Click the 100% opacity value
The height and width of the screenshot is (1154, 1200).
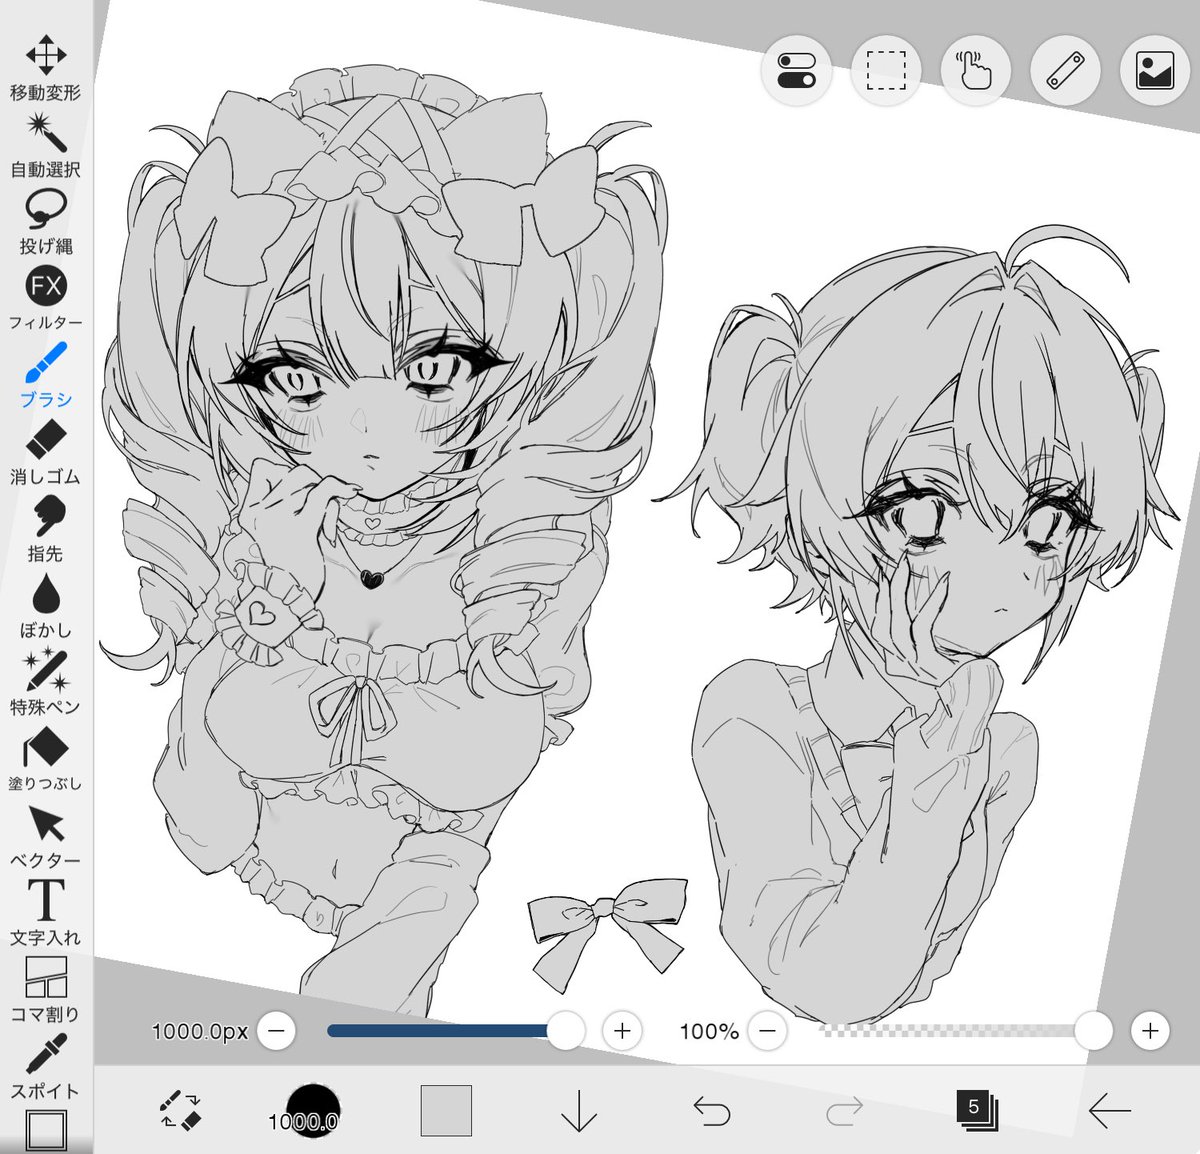(709, 1031)
